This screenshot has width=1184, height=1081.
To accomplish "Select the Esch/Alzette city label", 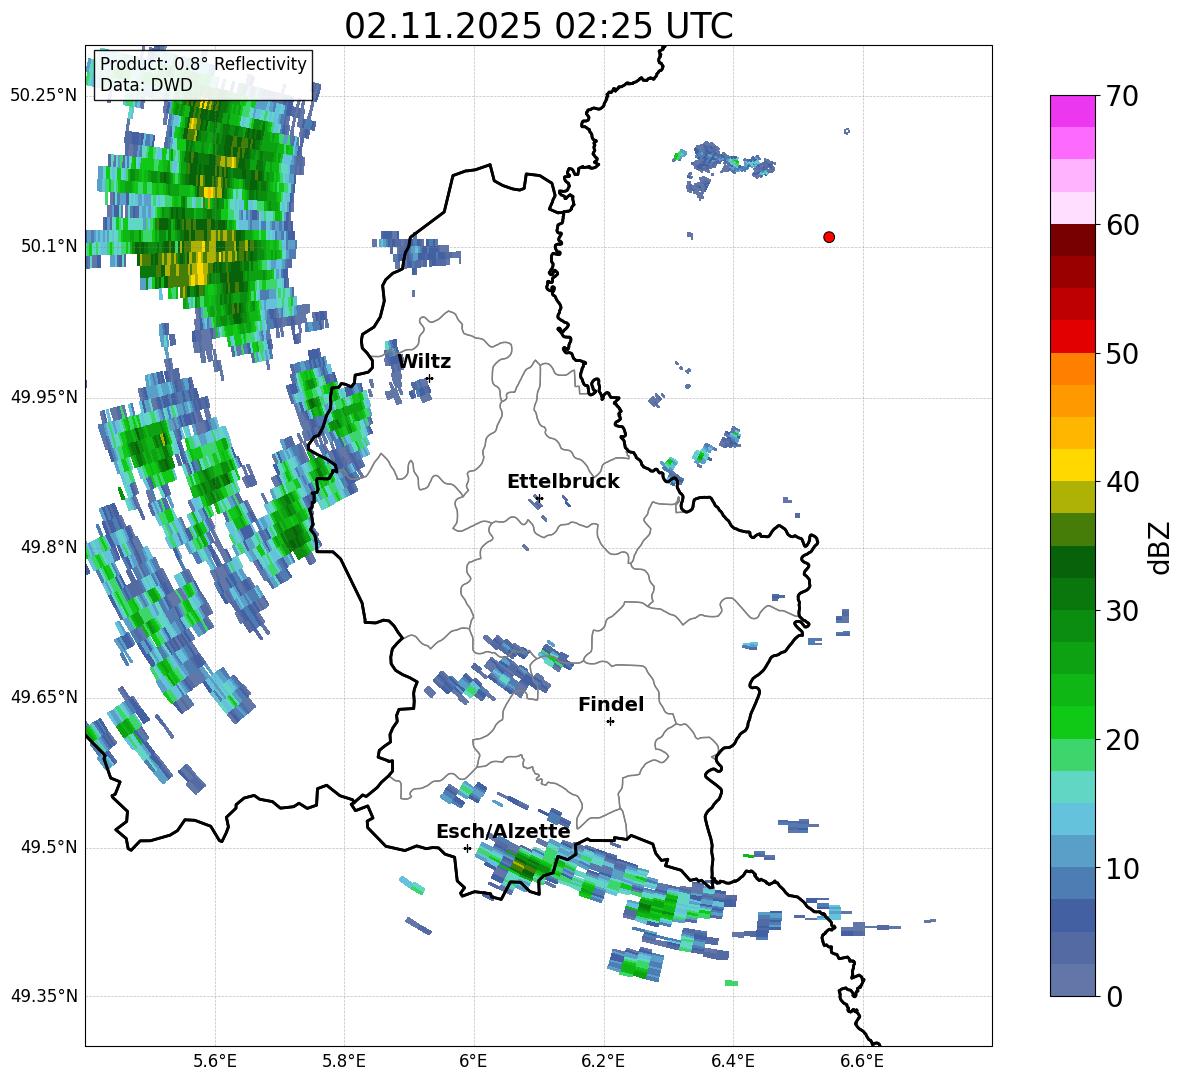I will click(503, 831).
